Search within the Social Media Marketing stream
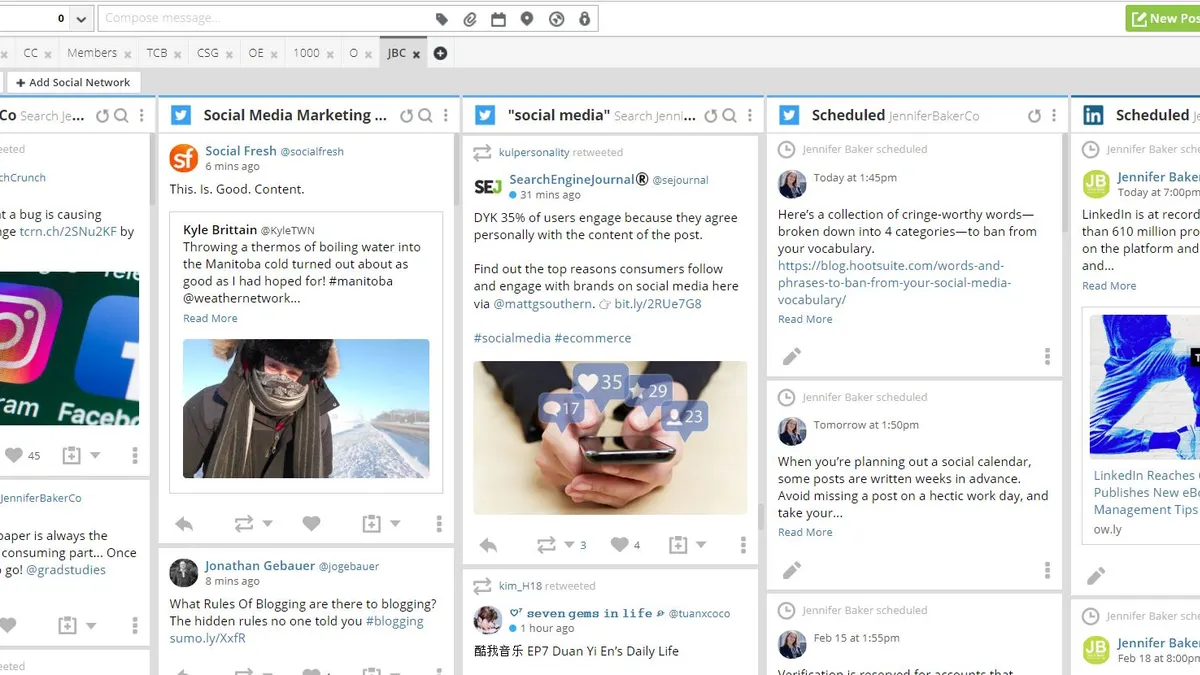Image resolution: width=1200 pixels, height=675 pixels. 425,116
